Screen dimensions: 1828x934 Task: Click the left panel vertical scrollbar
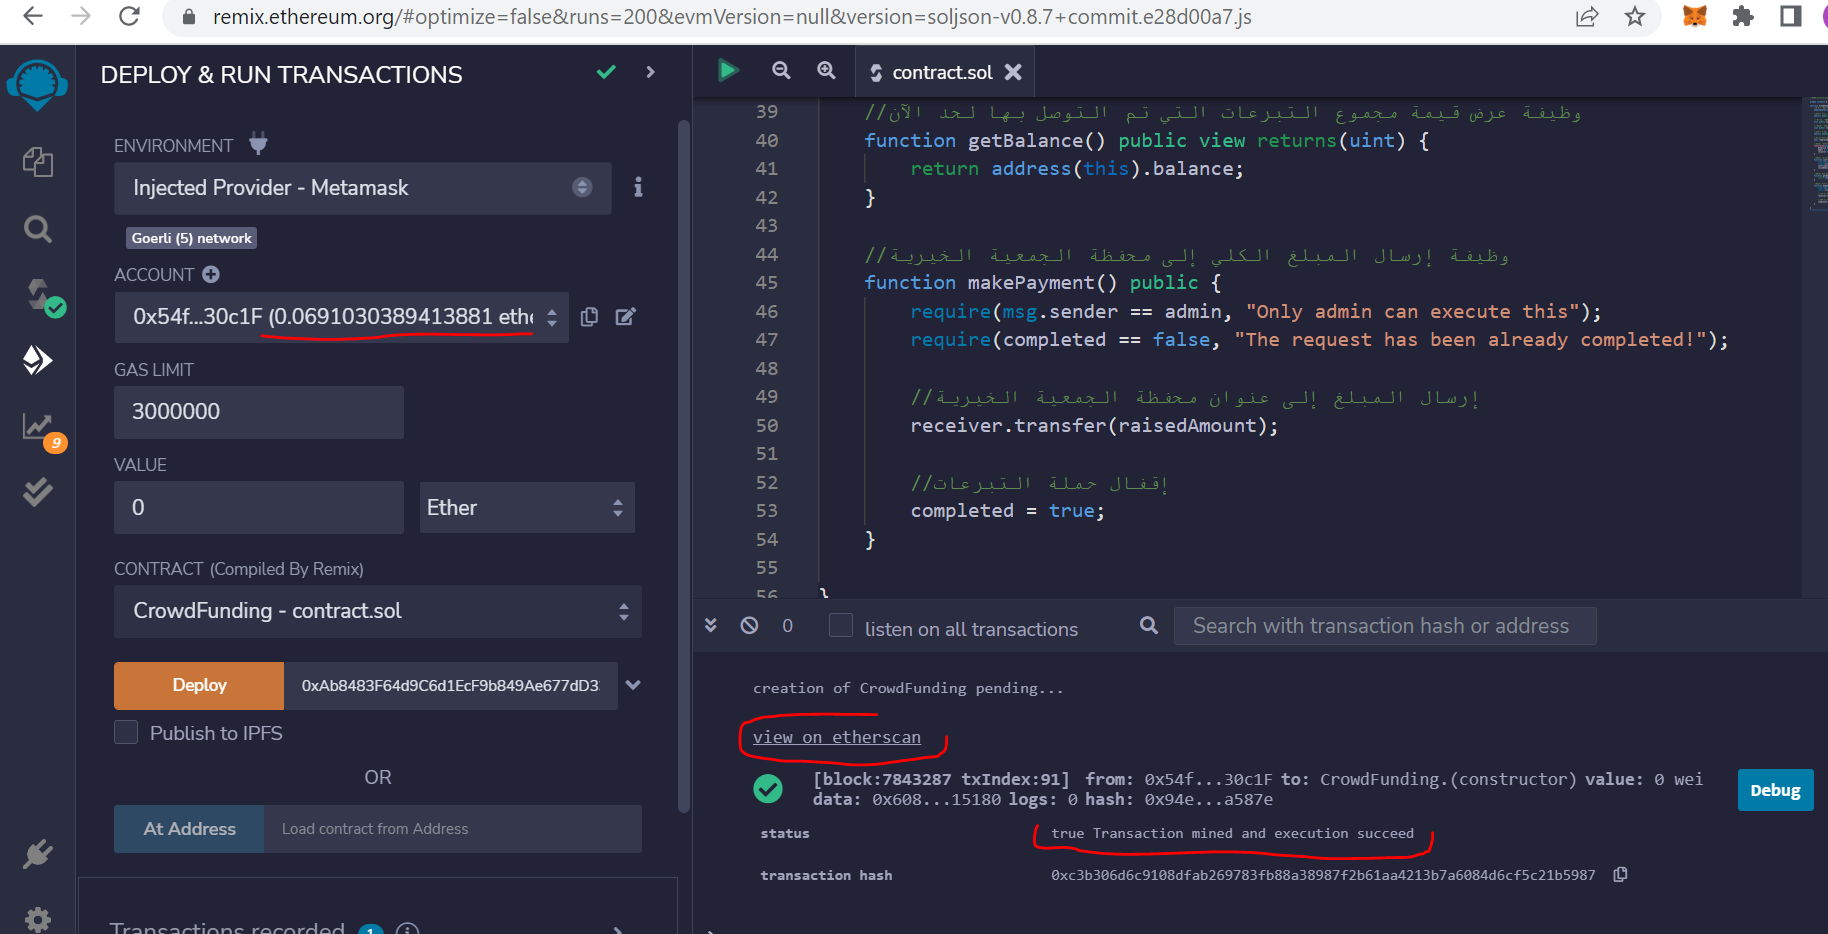(684, 466)
